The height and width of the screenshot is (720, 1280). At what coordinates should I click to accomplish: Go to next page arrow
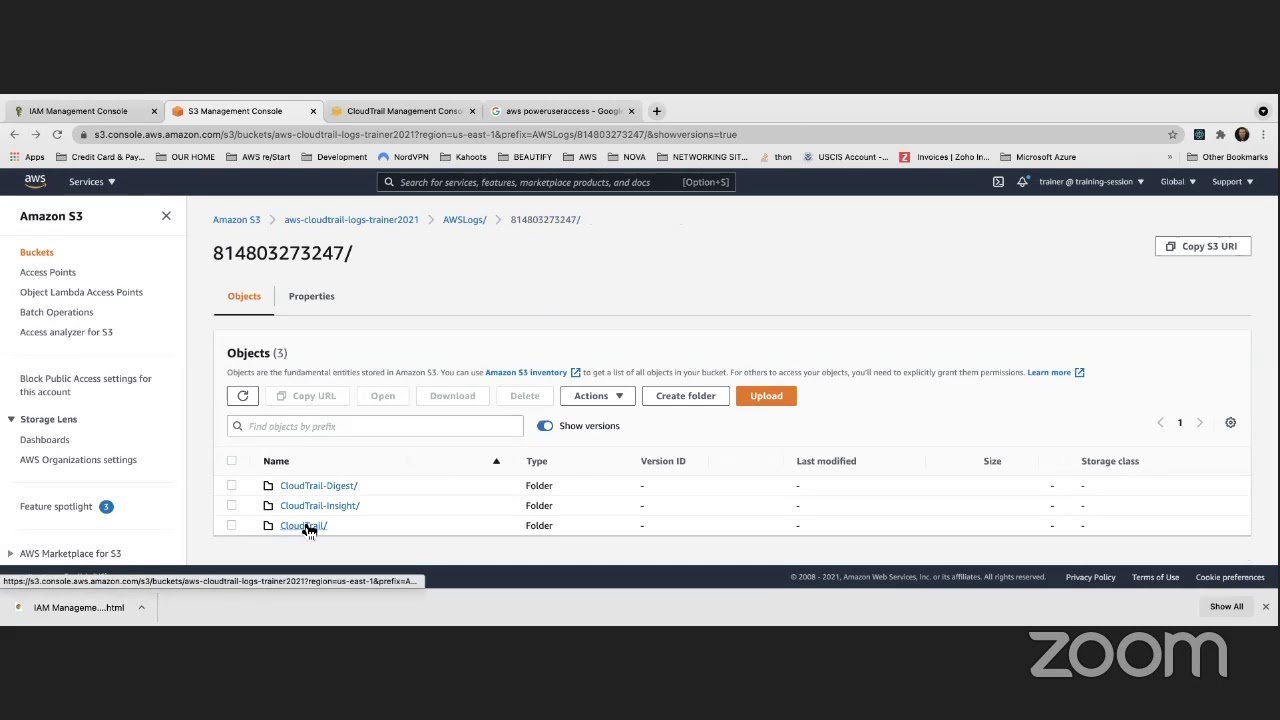point(1200,423)
